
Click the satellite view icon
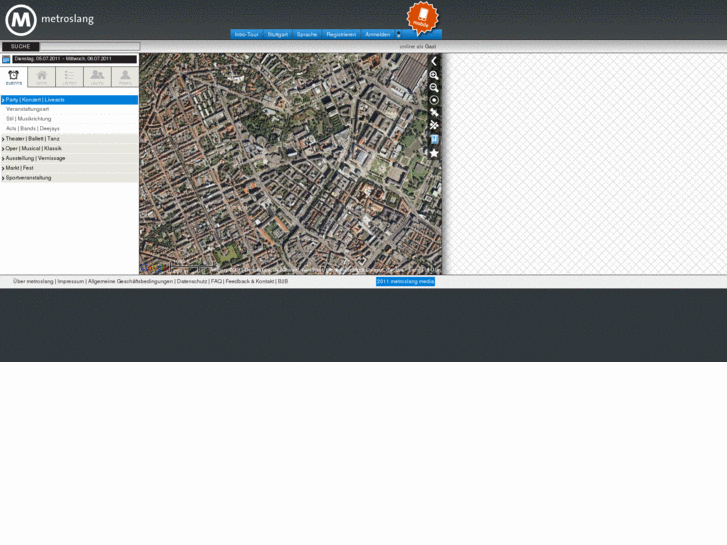434,112
